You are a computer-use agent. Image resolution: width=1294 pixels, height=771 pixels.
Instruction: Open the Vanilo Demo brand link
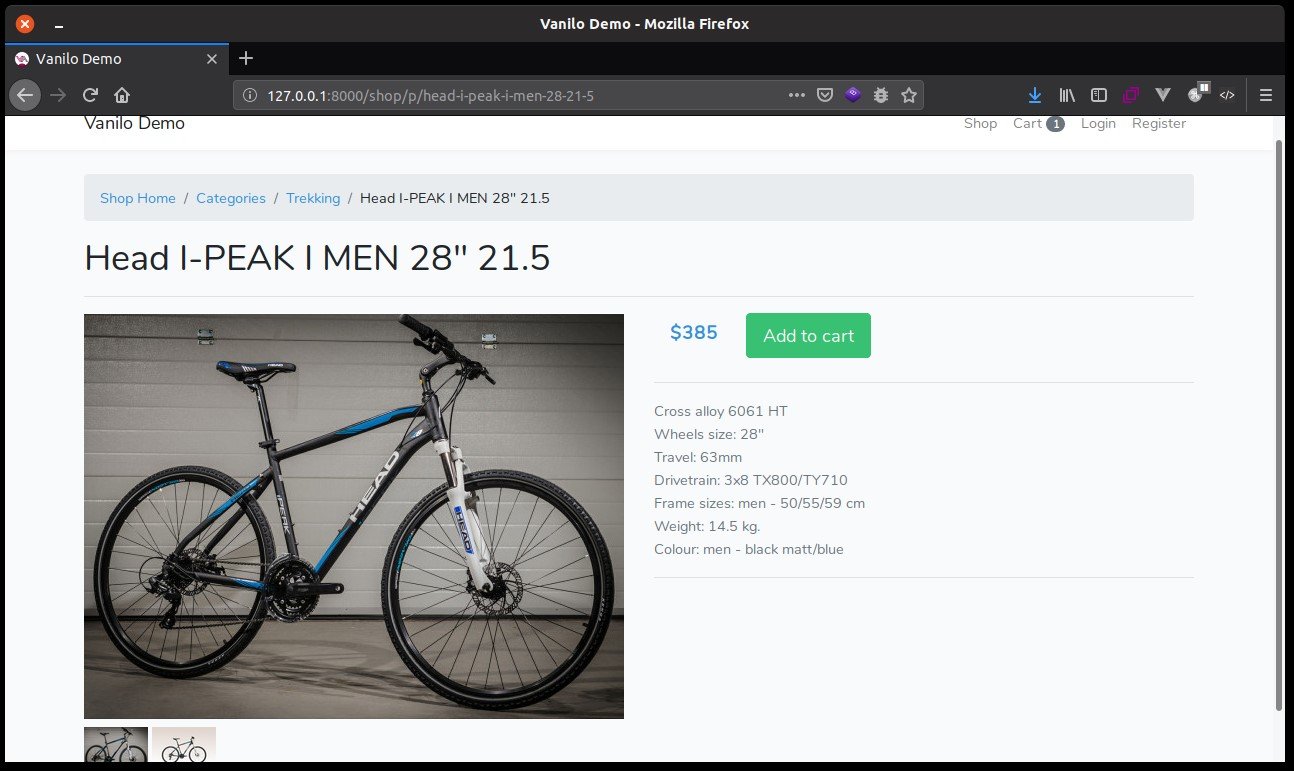click(x=134, y=123)
